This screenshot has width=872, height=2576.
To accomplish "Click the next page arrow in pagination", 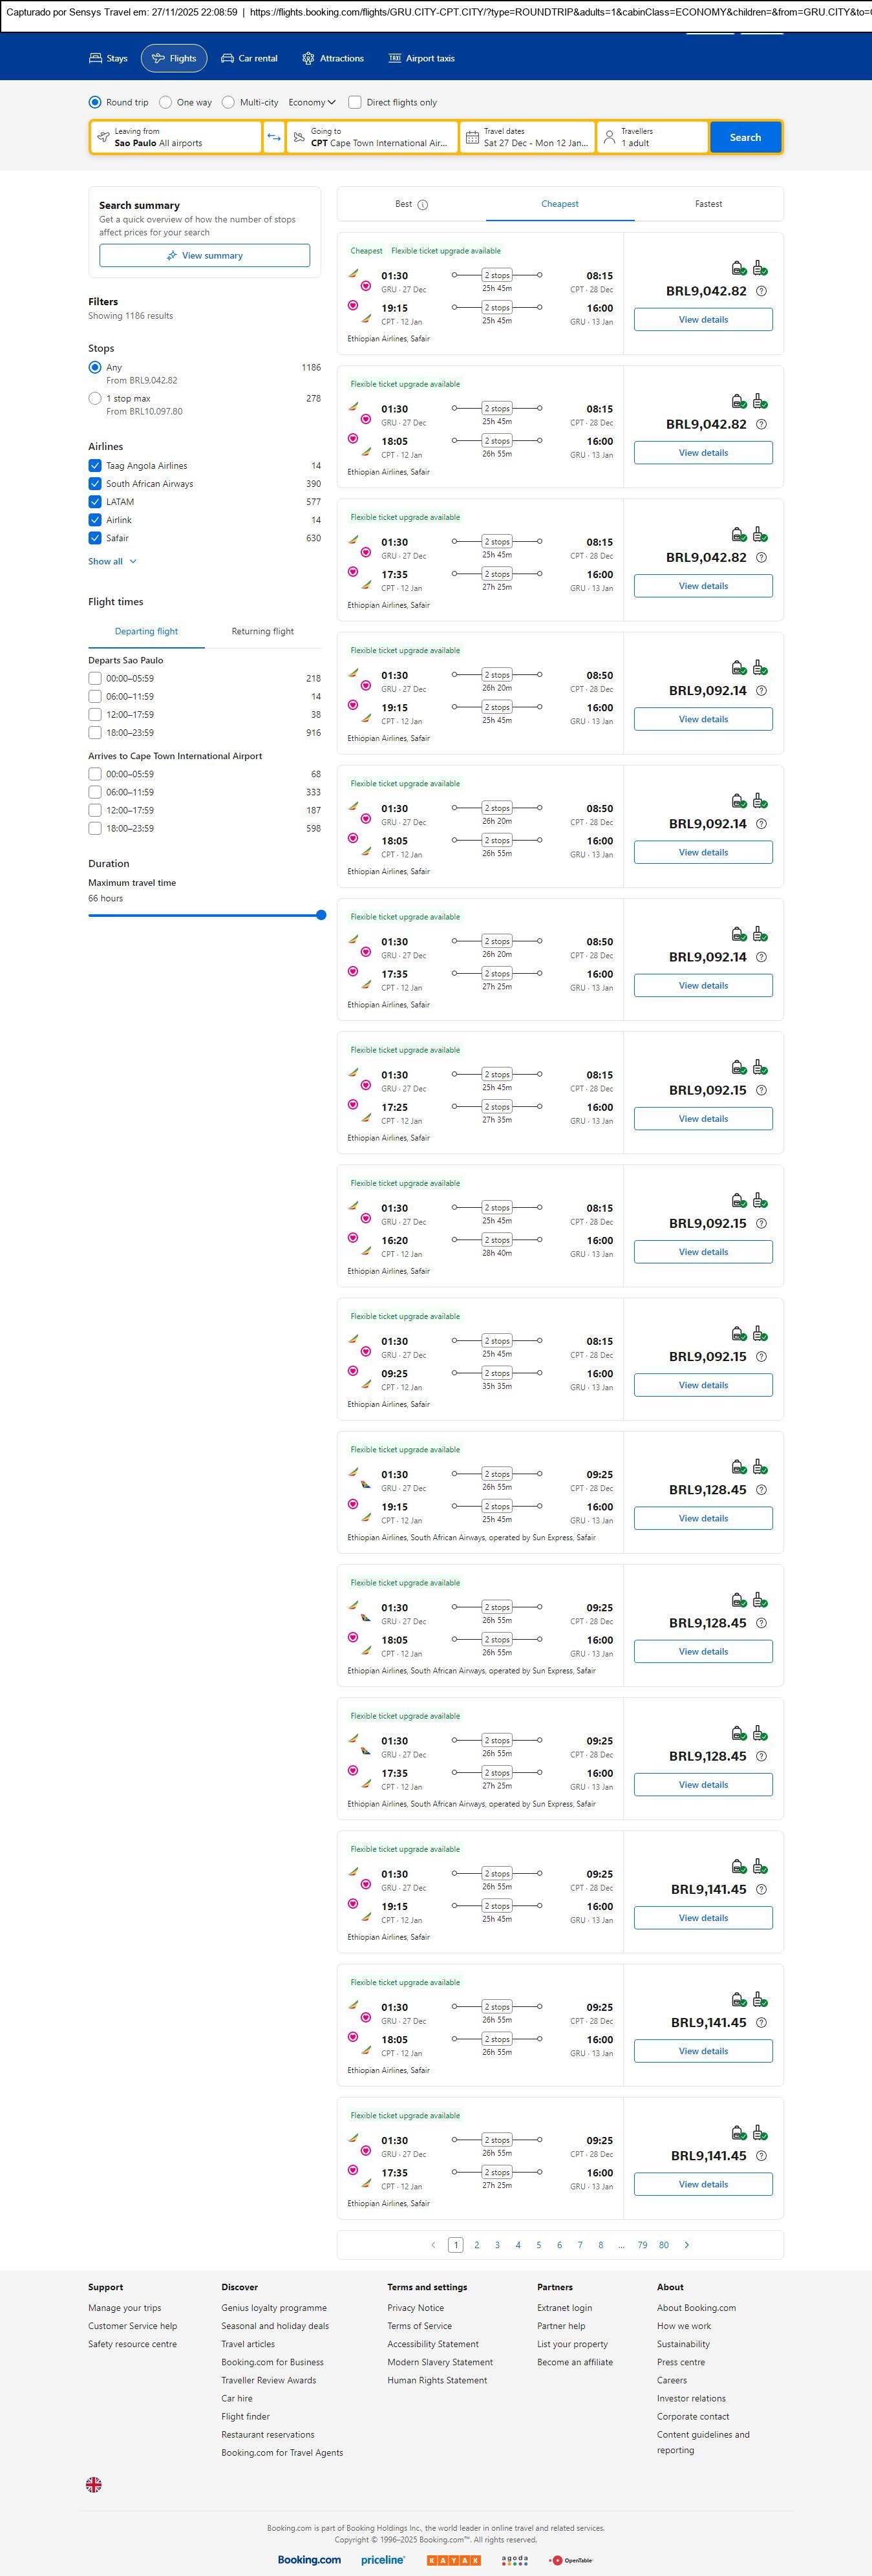I will pyautogui.click(x=686, y=2245).
